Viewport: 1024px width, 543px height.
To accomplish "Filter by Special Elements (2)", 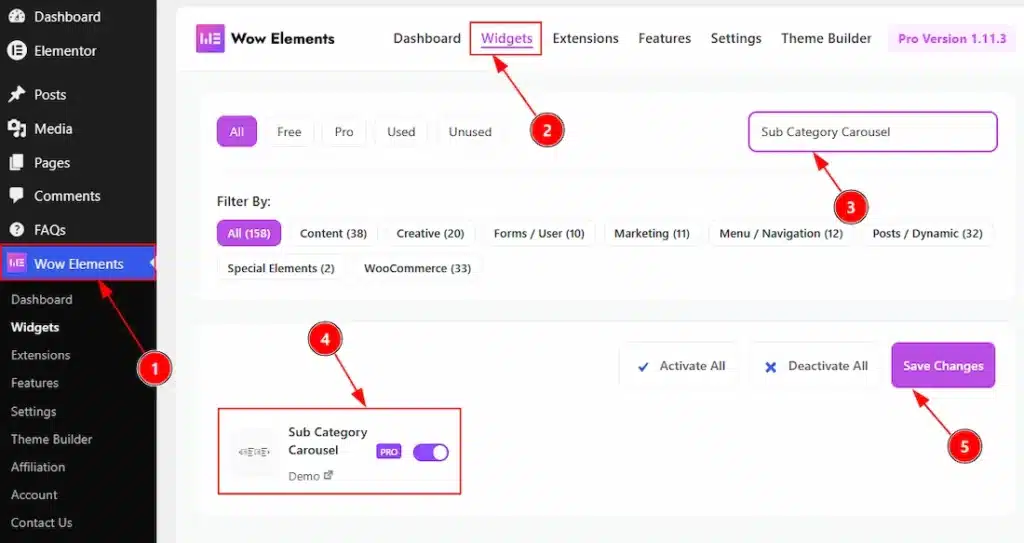I will click(281, 268).
